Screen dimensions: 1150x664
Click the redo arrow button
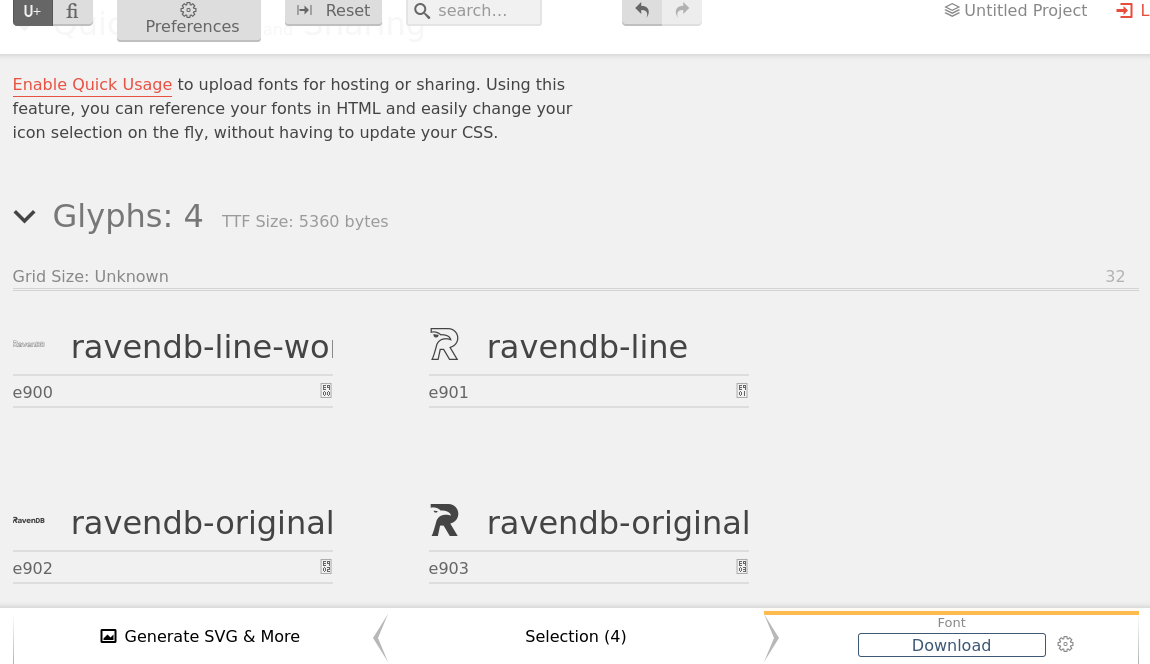pyautogui.click(x=682, y=12)
